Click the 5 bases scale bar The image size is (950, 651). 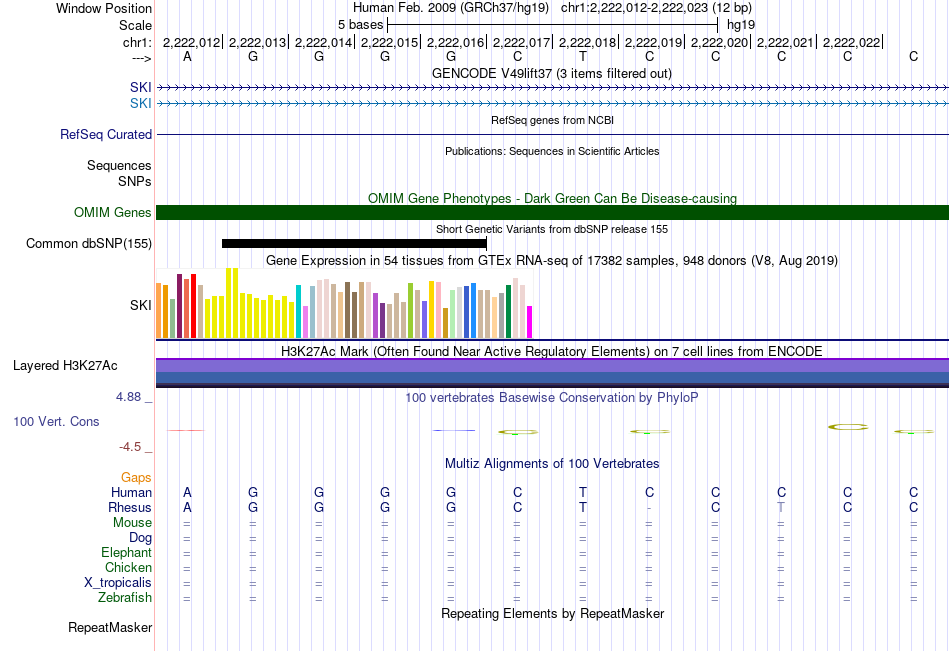point(553,25)
